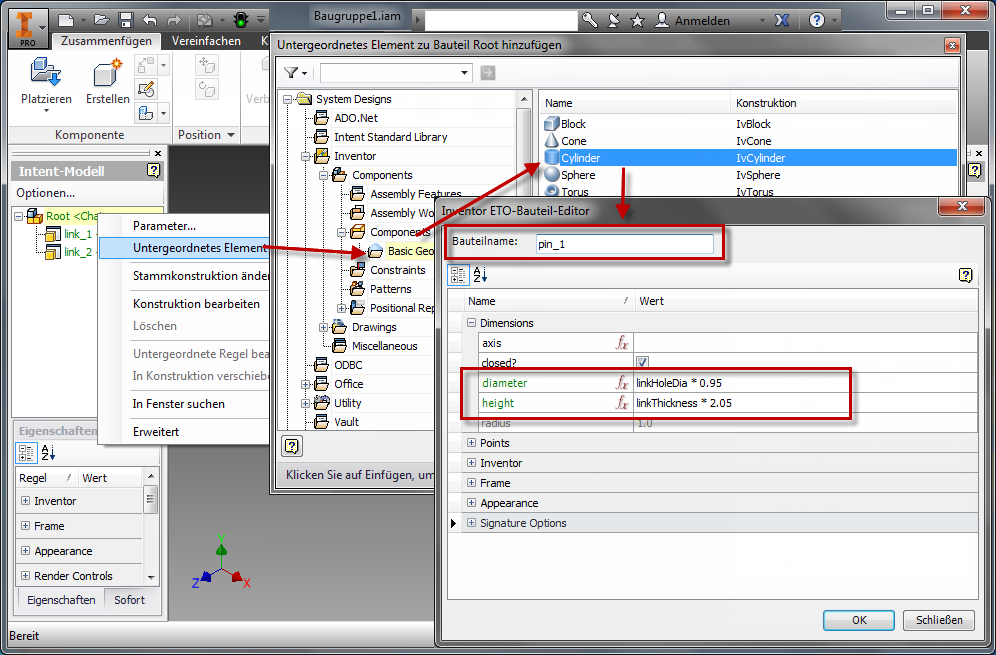The width and height of the screenshot is (996, 655).
Task: Click the pencil edit icon in Komponente panel
Action: pos(146,89)
